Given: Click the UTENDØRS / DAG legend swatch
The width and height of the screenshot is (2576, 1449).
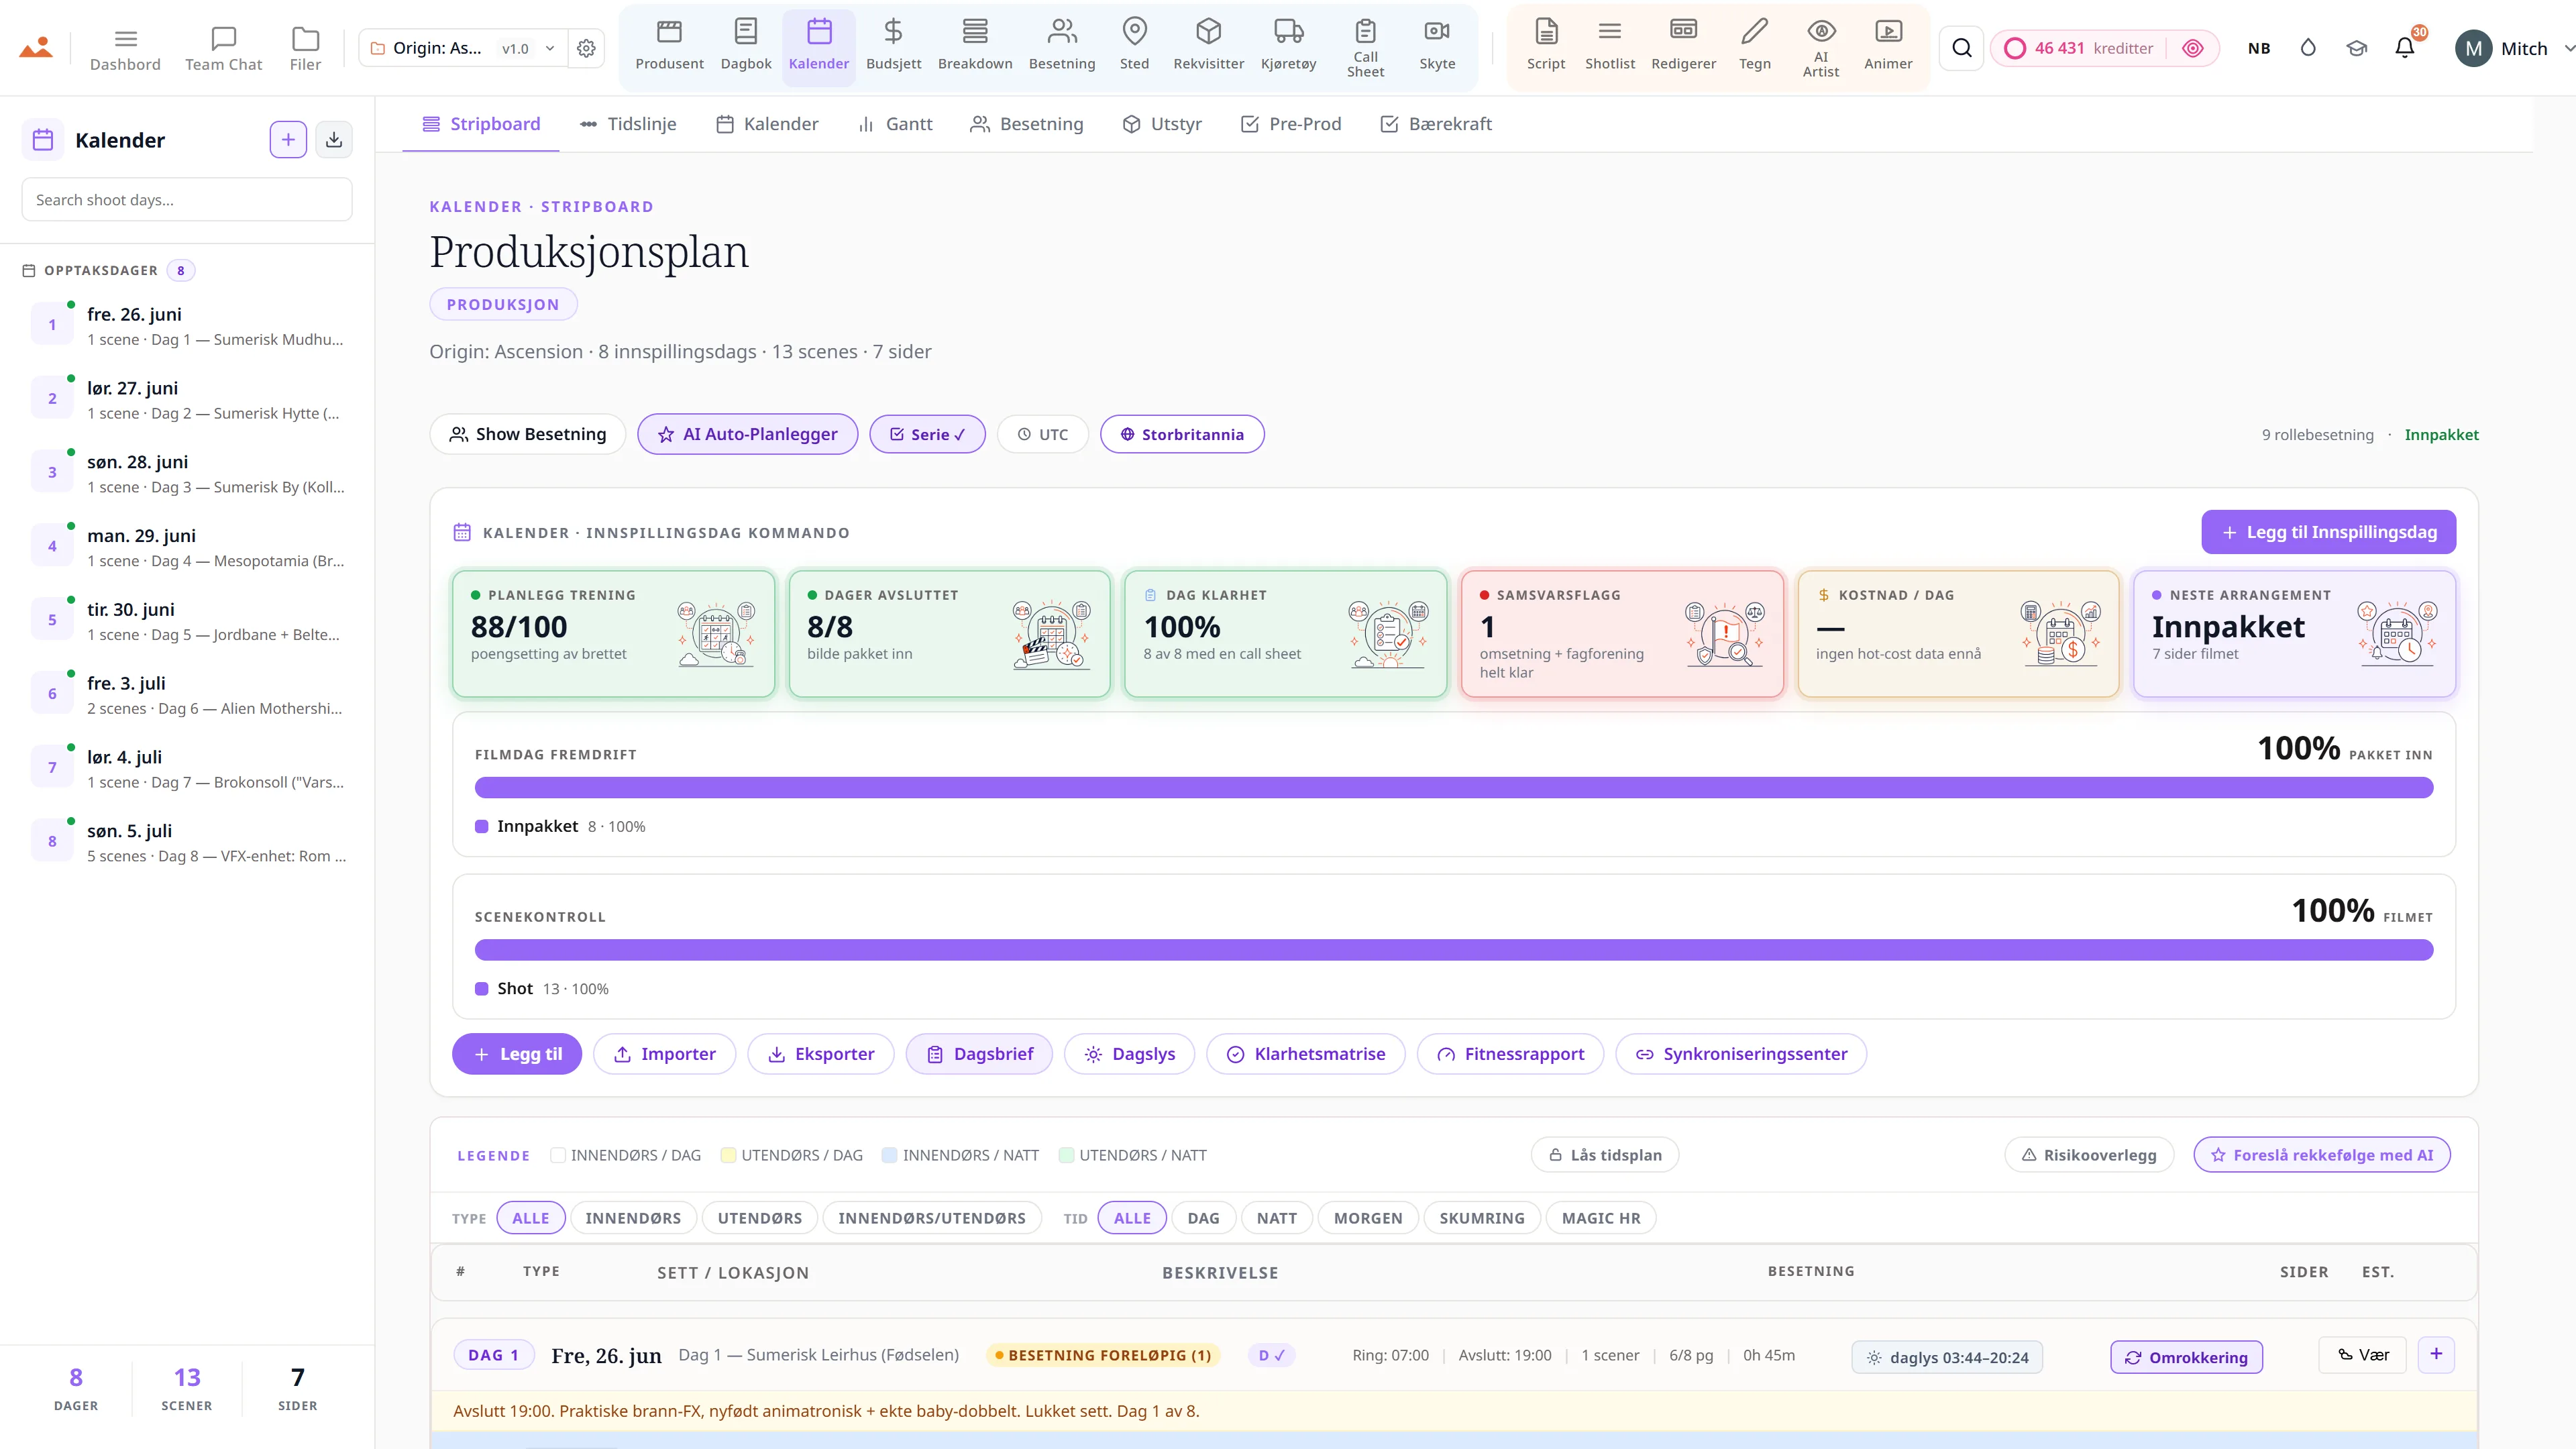Looking at the screenshot, I should [729, 1155].
